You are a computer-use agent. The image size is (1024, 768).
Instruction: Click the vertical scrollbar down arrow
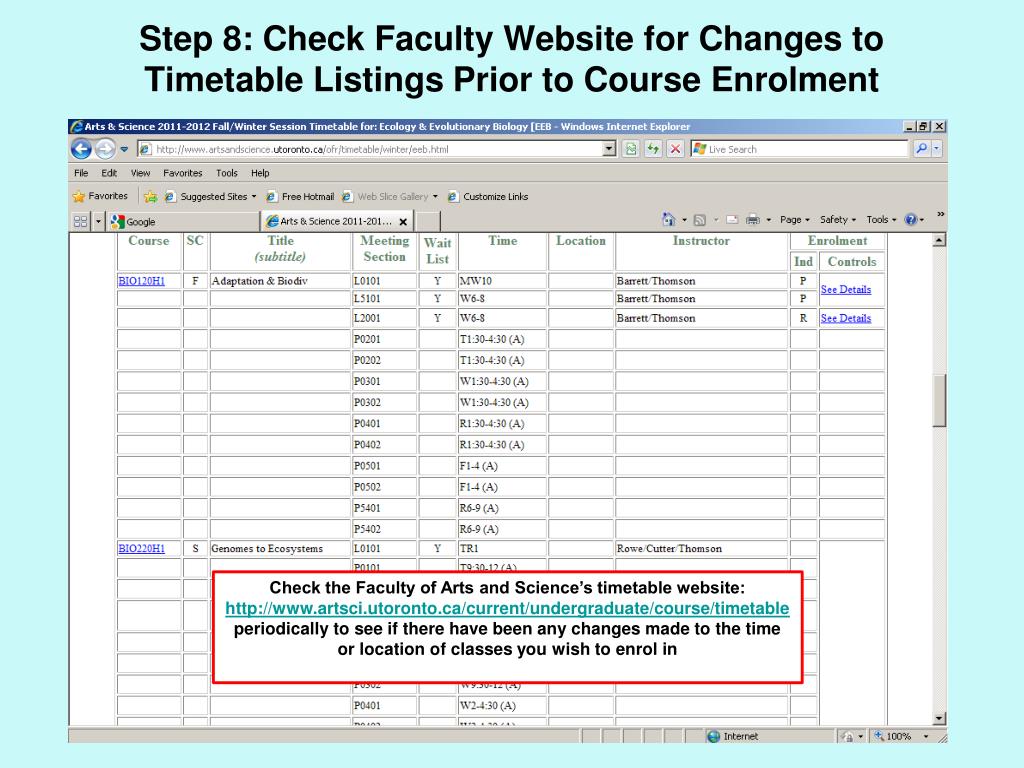(x=939, y=718)
